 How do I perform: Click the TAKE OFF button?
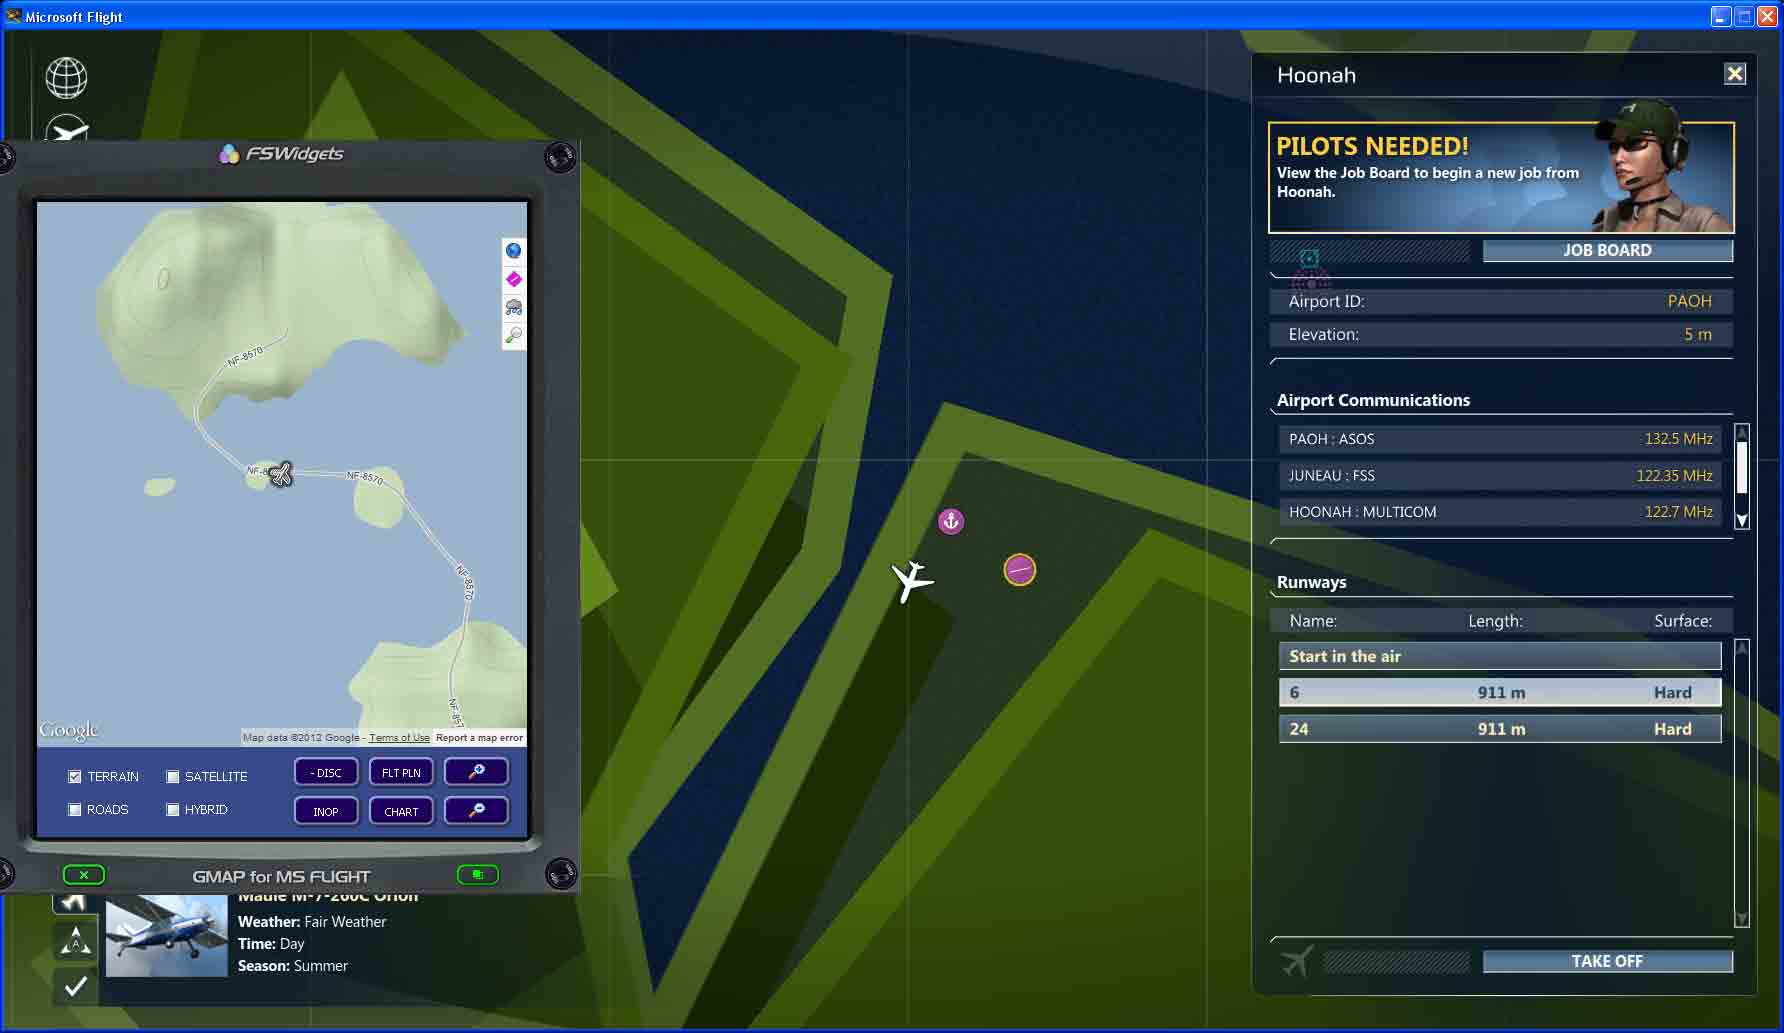click(x=1607, y=961)
